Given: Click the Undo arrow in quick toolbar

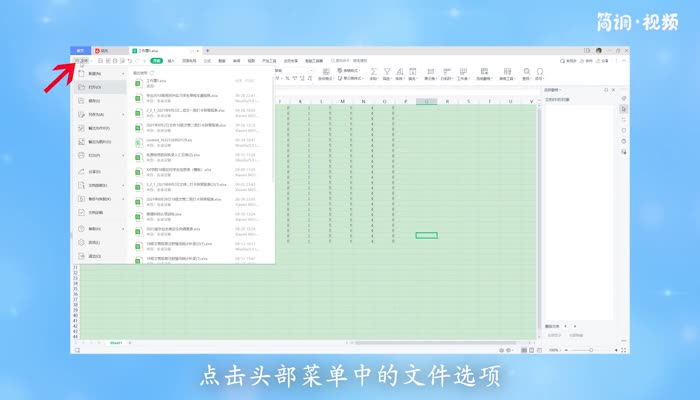Looking at the screenshot, I should [x=129, y=61].
